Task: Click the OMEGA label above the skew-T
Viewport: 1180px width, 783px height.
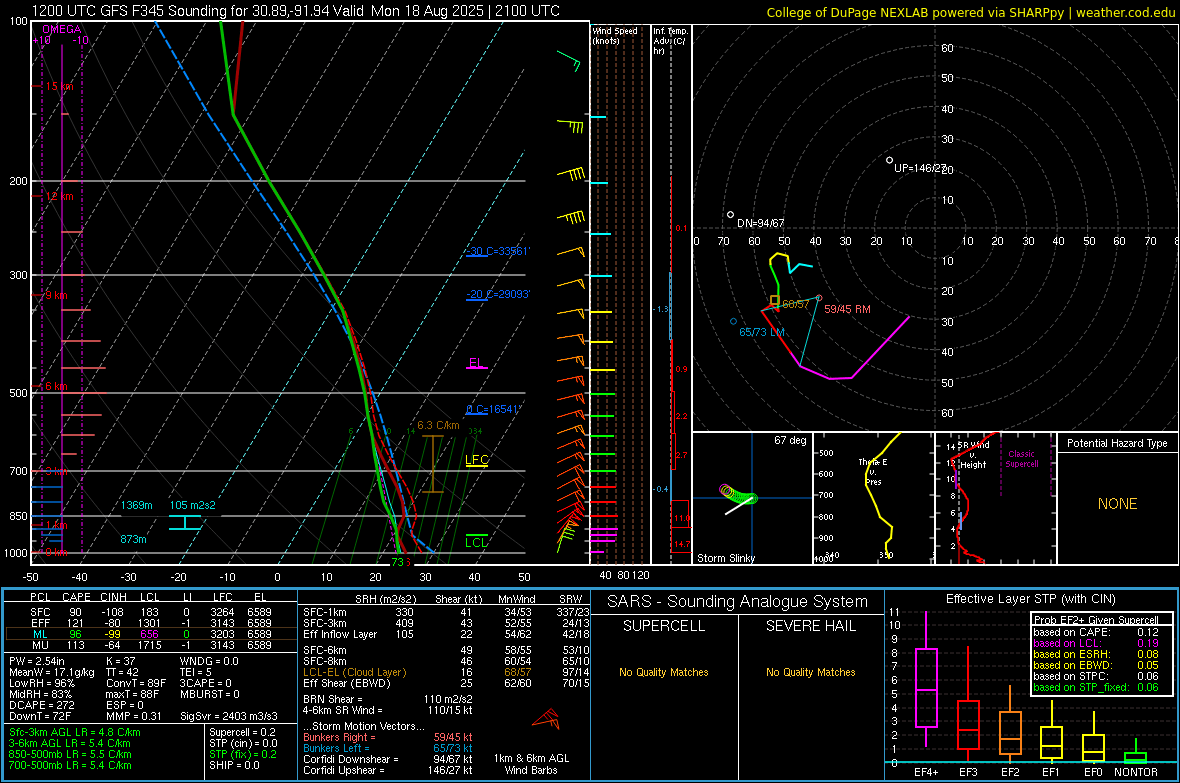Action: [x=62, y=29]
